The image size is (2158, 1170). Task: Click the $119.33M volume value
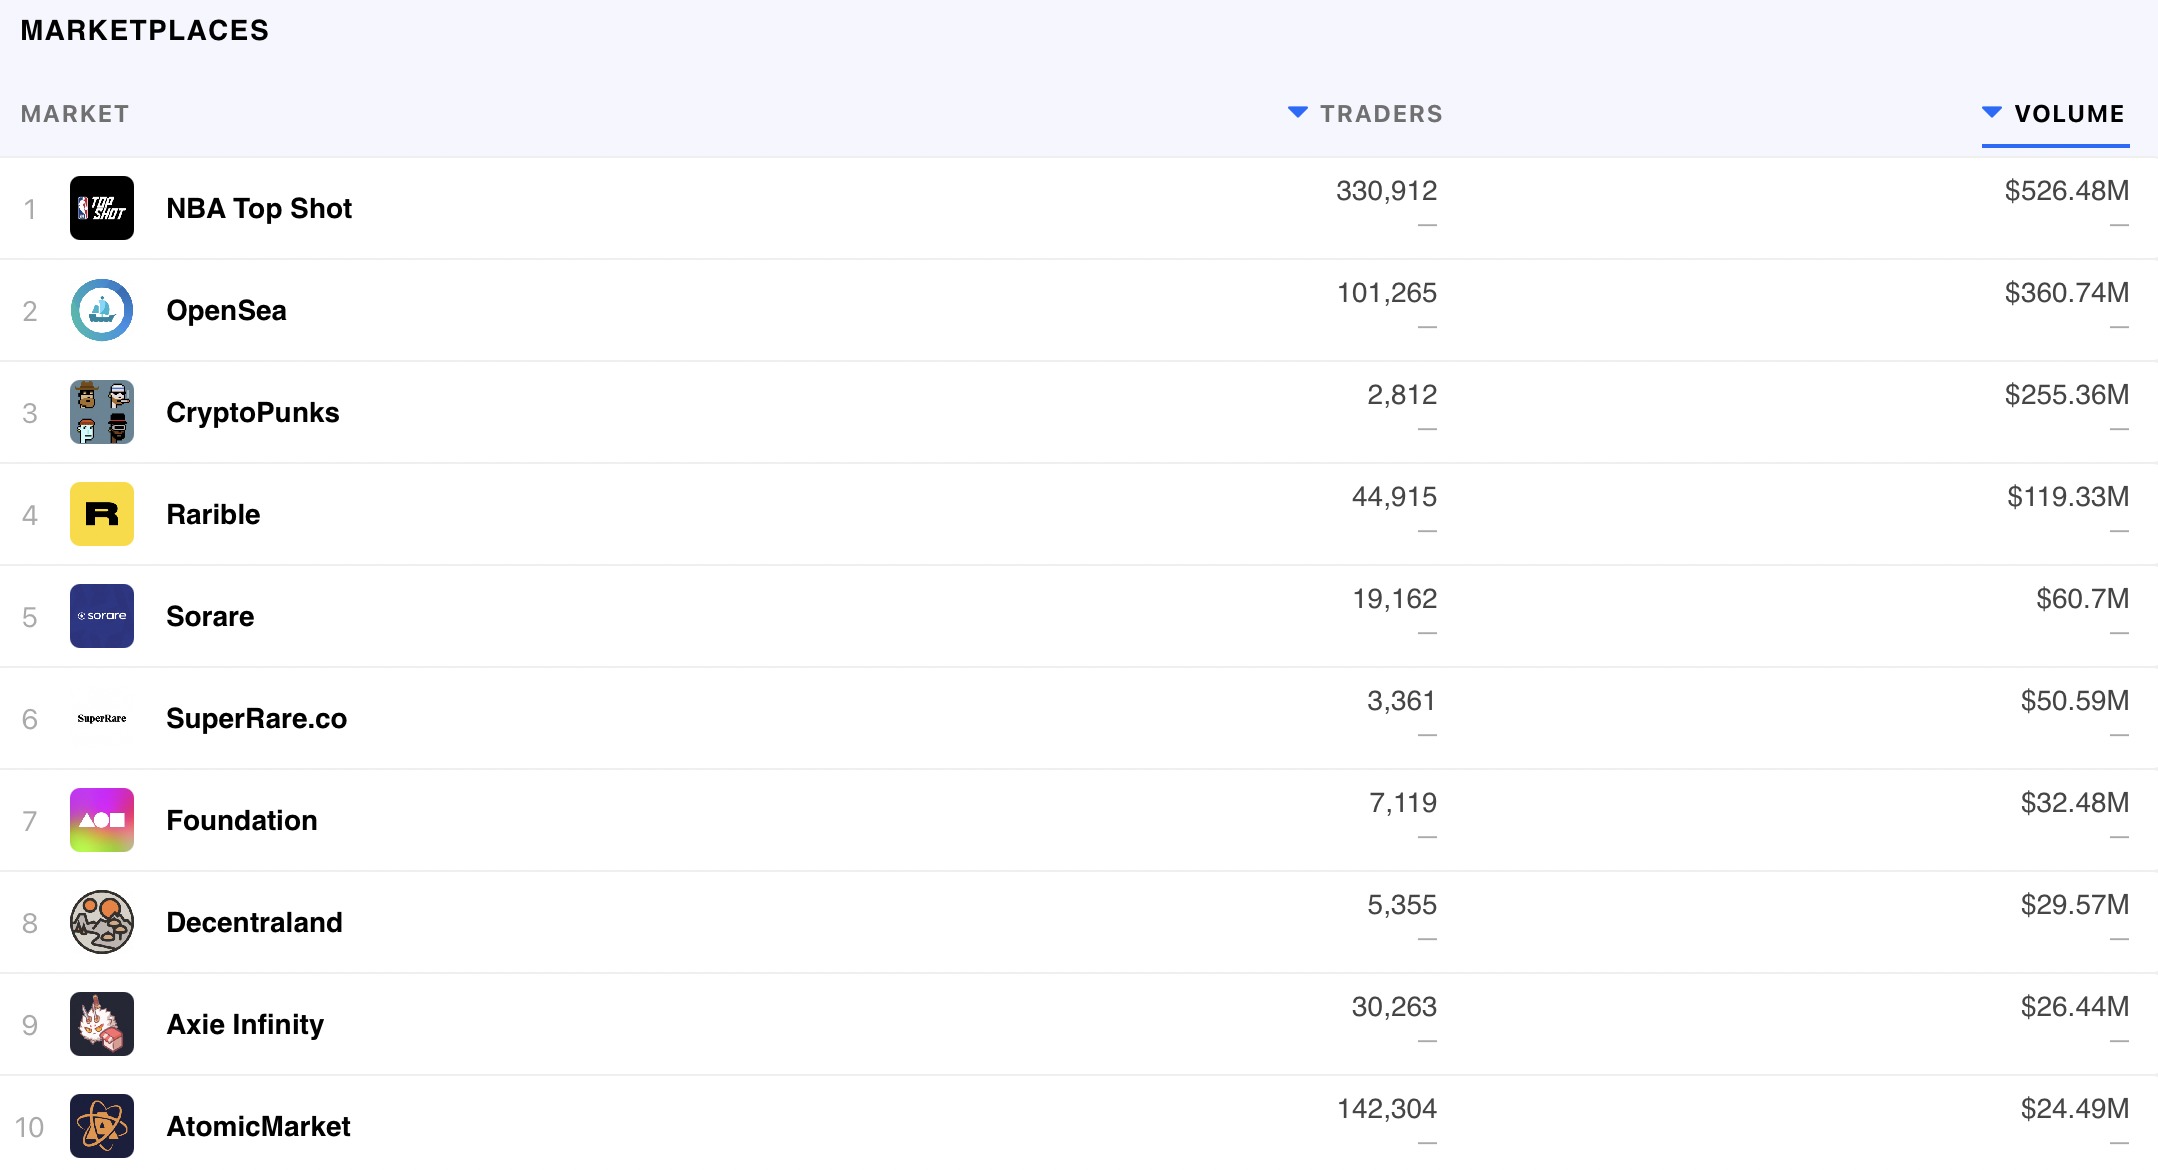coord(2068,497)
